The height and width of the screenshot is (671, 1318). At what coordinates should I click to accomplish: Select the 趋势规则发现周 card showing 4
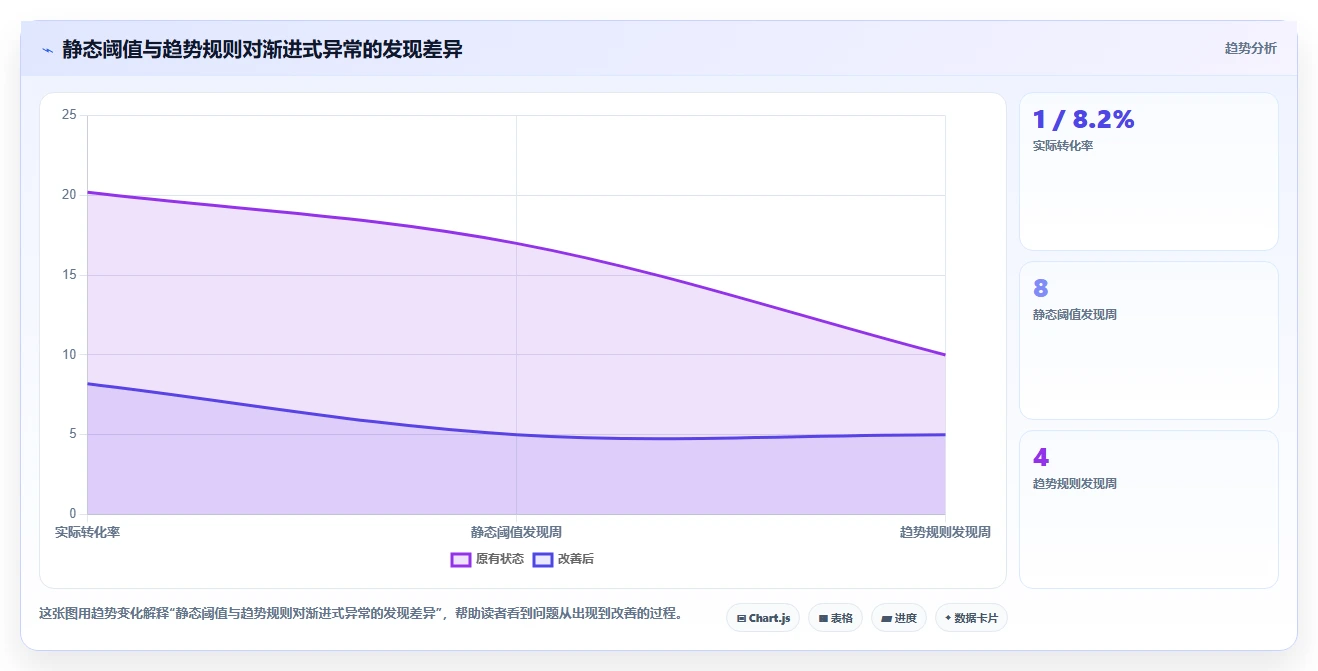click(x=1148, y=509)
